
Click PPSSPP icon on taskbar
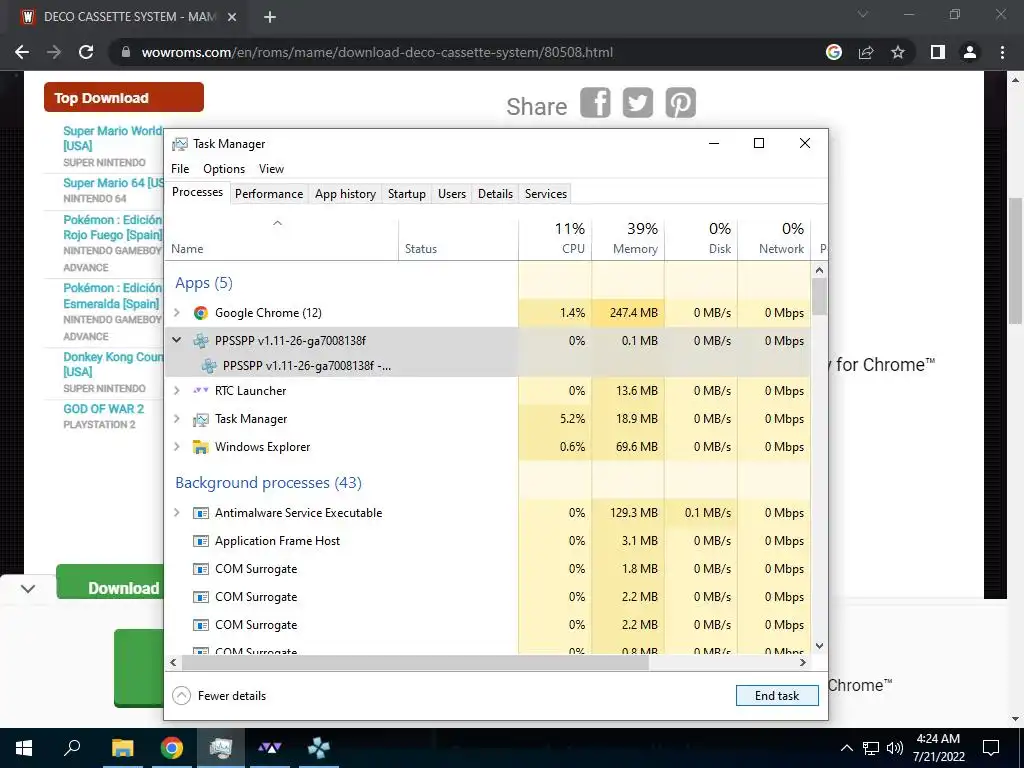(x=319, y=748)
